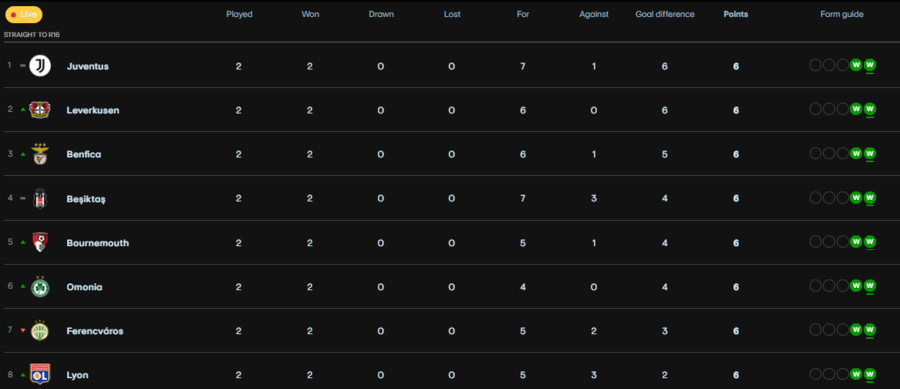Click rank number 1 beside Juventus
This screenshot has height=389, width=900.
coord(9,65)
